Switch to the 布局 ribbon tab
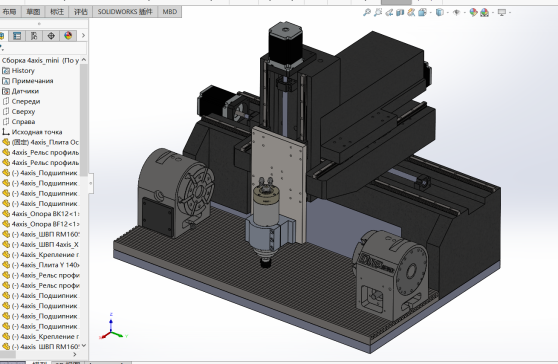This screenshot has width=558, height=364. pyautogui.click(x=9, y=12)
